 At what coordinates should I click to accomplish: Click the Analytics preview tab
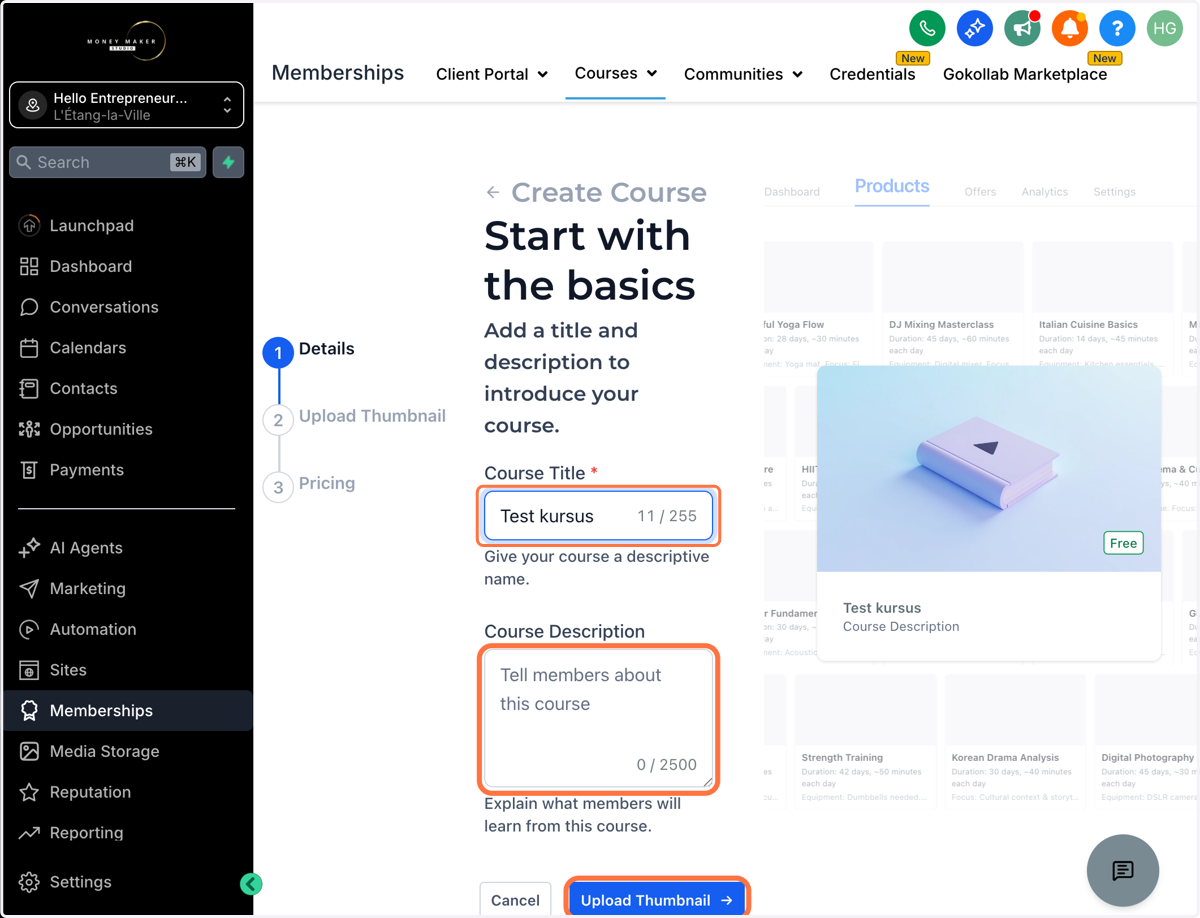(x=1044, y=192)
